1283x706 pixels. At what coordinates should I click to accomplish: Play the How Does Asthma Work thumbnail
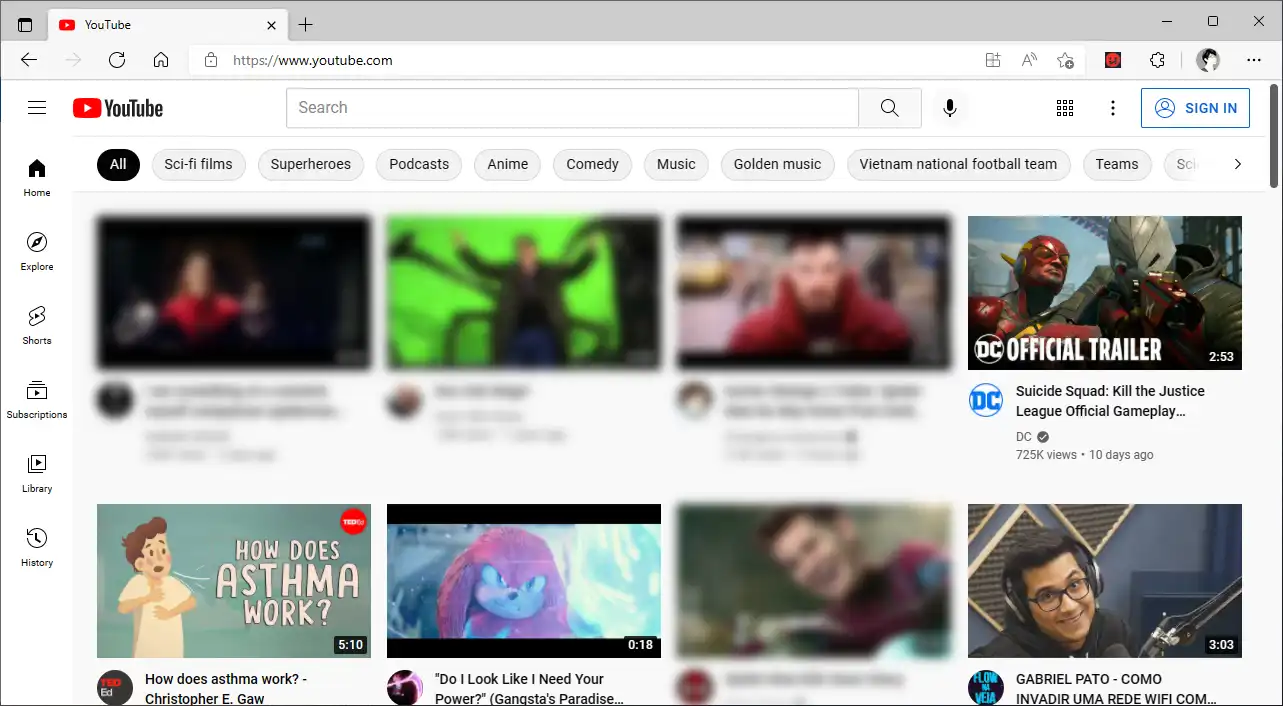click(x=234, y=581)
